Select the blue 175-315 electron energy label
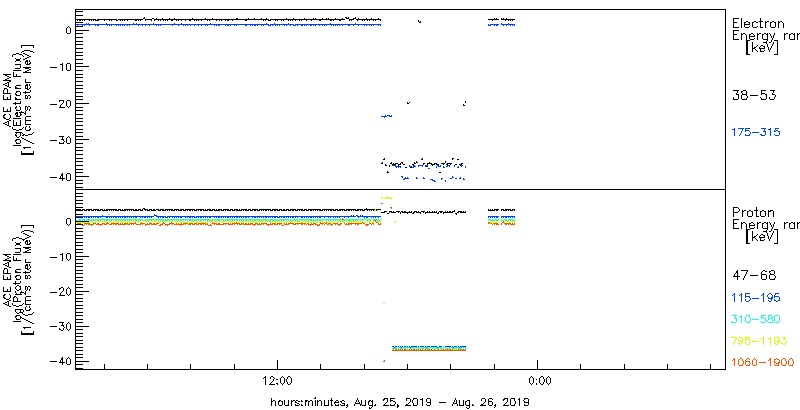 pos(756,132)
